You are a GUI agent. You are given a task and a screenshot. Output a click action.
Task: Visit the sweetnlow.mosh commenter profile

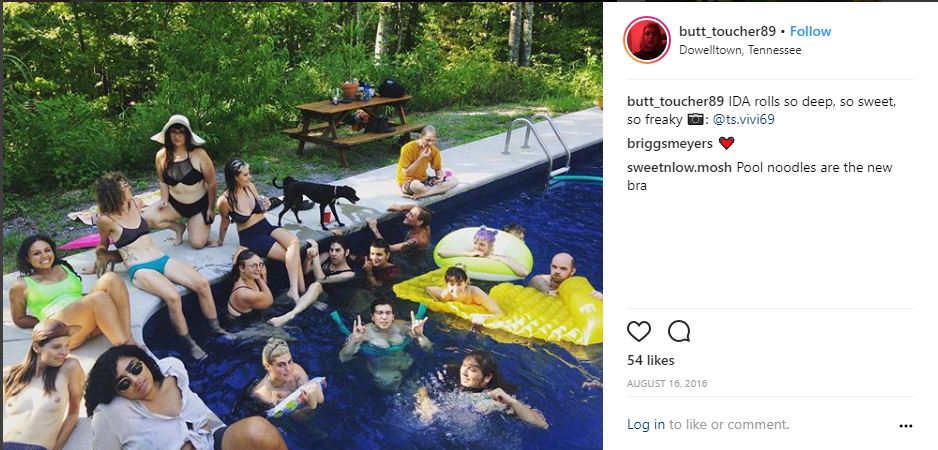[679, 168]
